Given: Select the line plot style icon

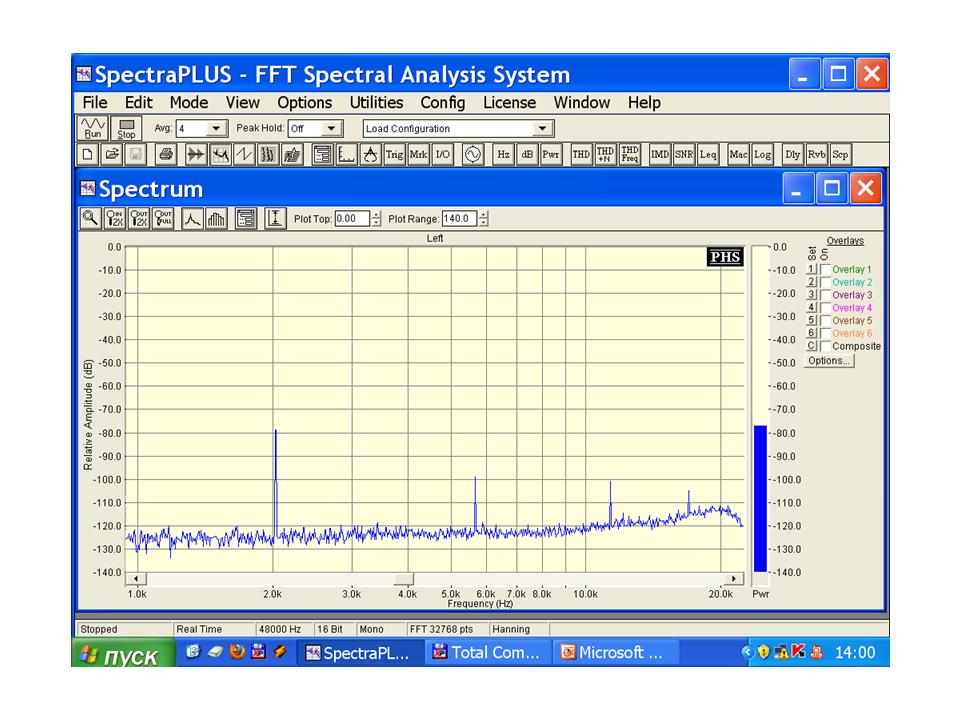Looking at the screenshot, I should coord(192,218).
